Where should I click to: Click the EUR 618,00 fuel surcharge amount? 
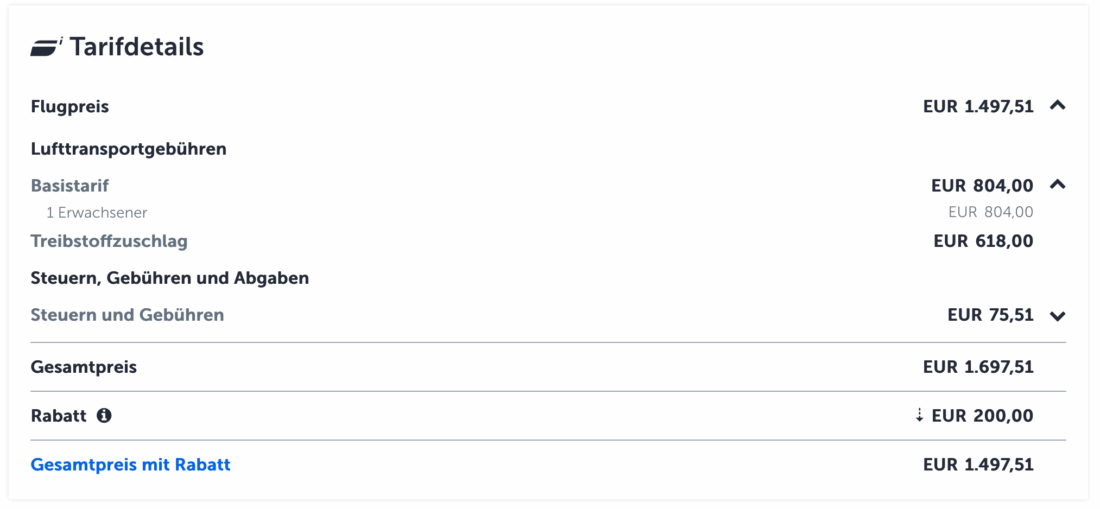pyautogui.click(x=983, y=241)
